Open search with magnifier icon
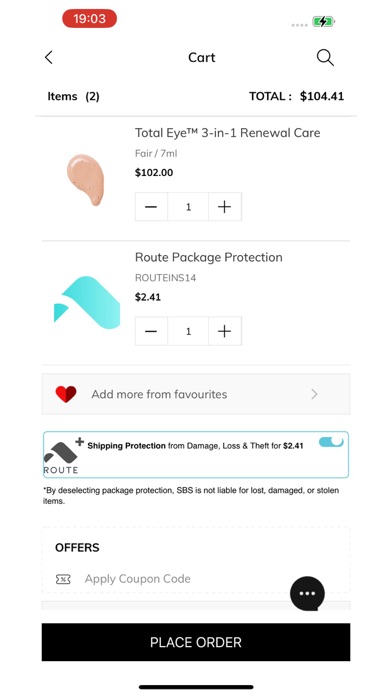The width and height of the screenshot is (392, 696). click(325, 58)
